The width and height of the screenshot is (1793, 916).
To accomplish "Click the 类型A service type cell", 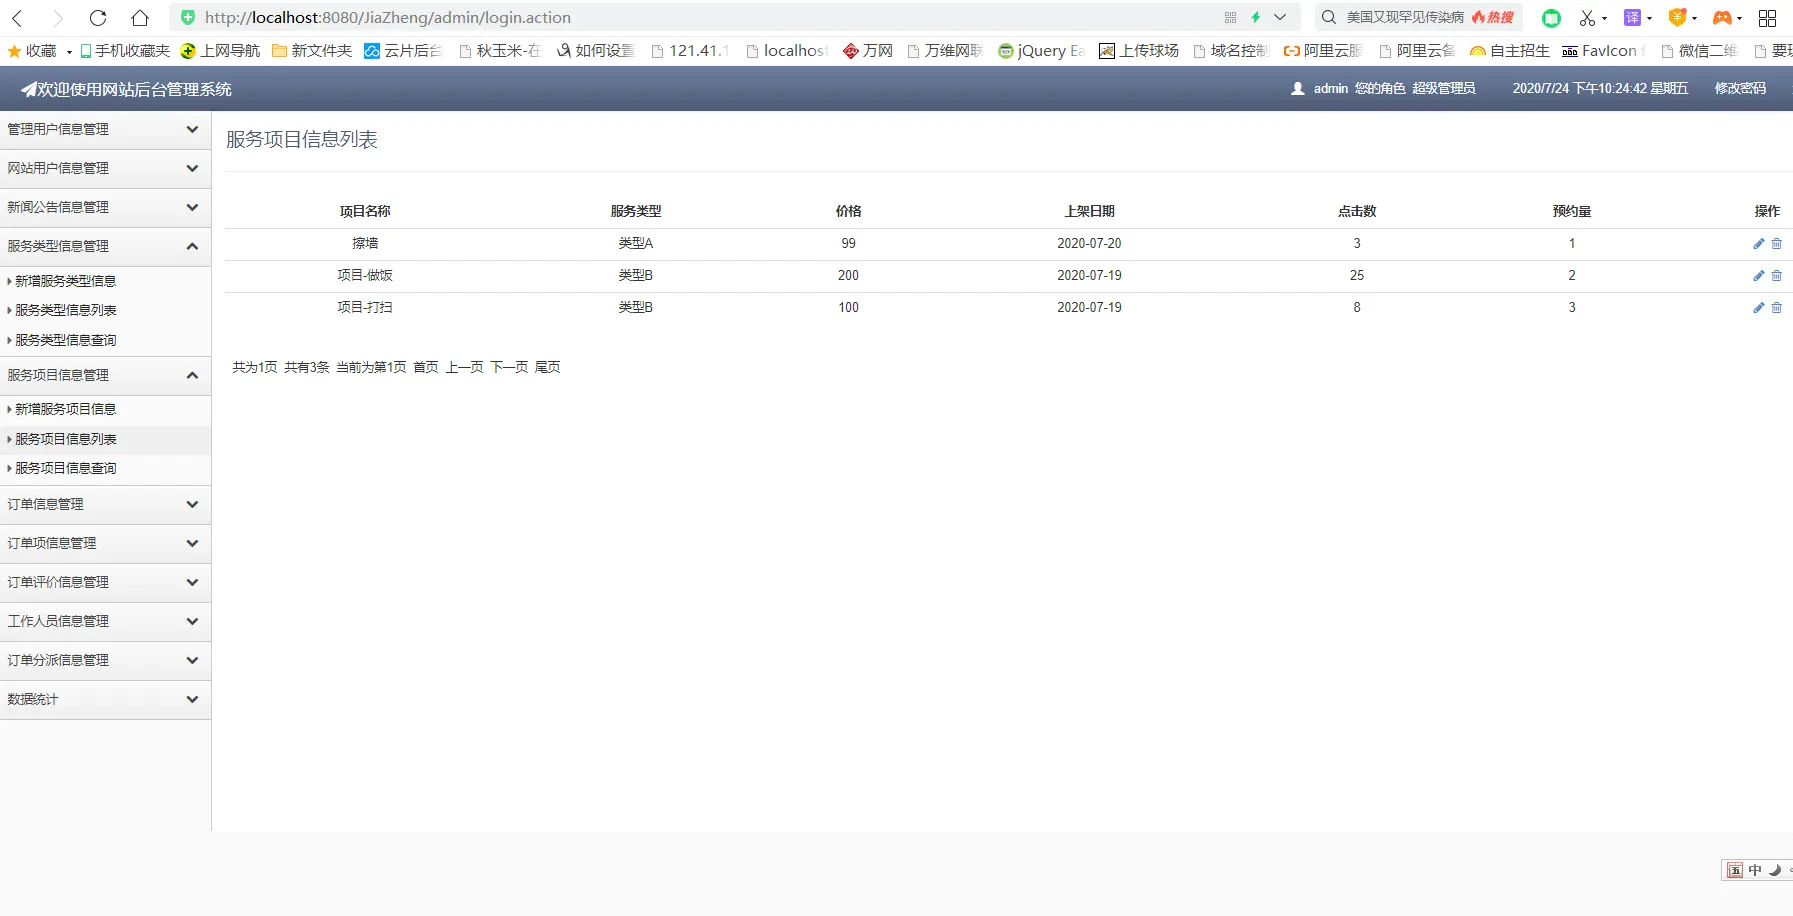I will pos(636,244).
